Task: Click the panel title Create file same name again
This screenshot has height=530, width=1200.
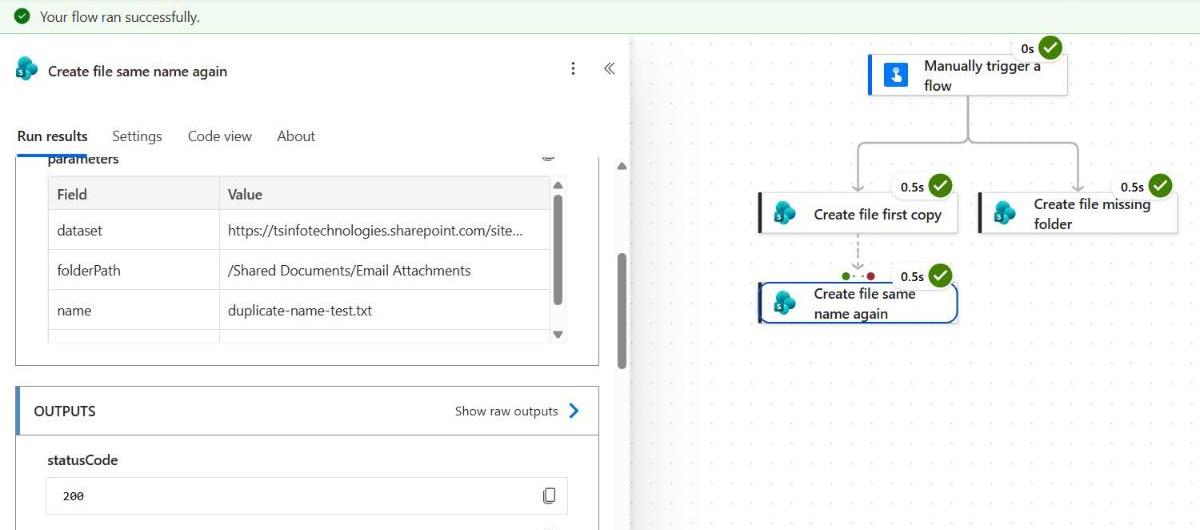Action: (138, 71)
